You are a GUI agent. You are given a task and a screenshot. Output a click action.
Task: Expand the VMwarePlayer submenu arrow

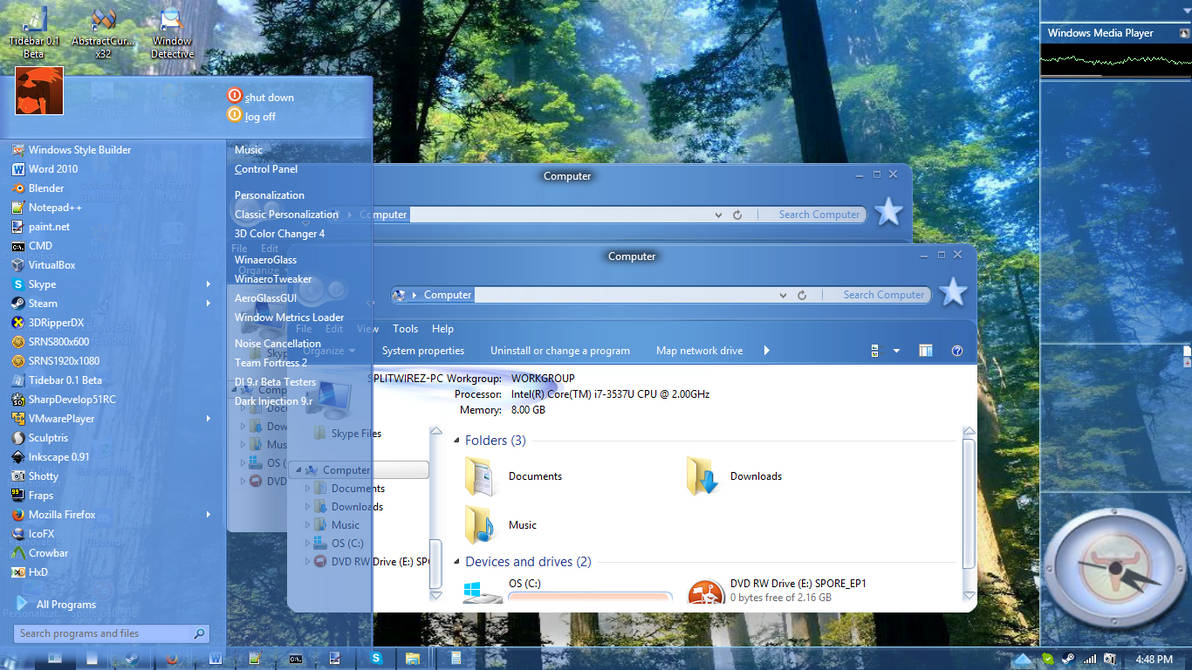click(x=208, y=418)
